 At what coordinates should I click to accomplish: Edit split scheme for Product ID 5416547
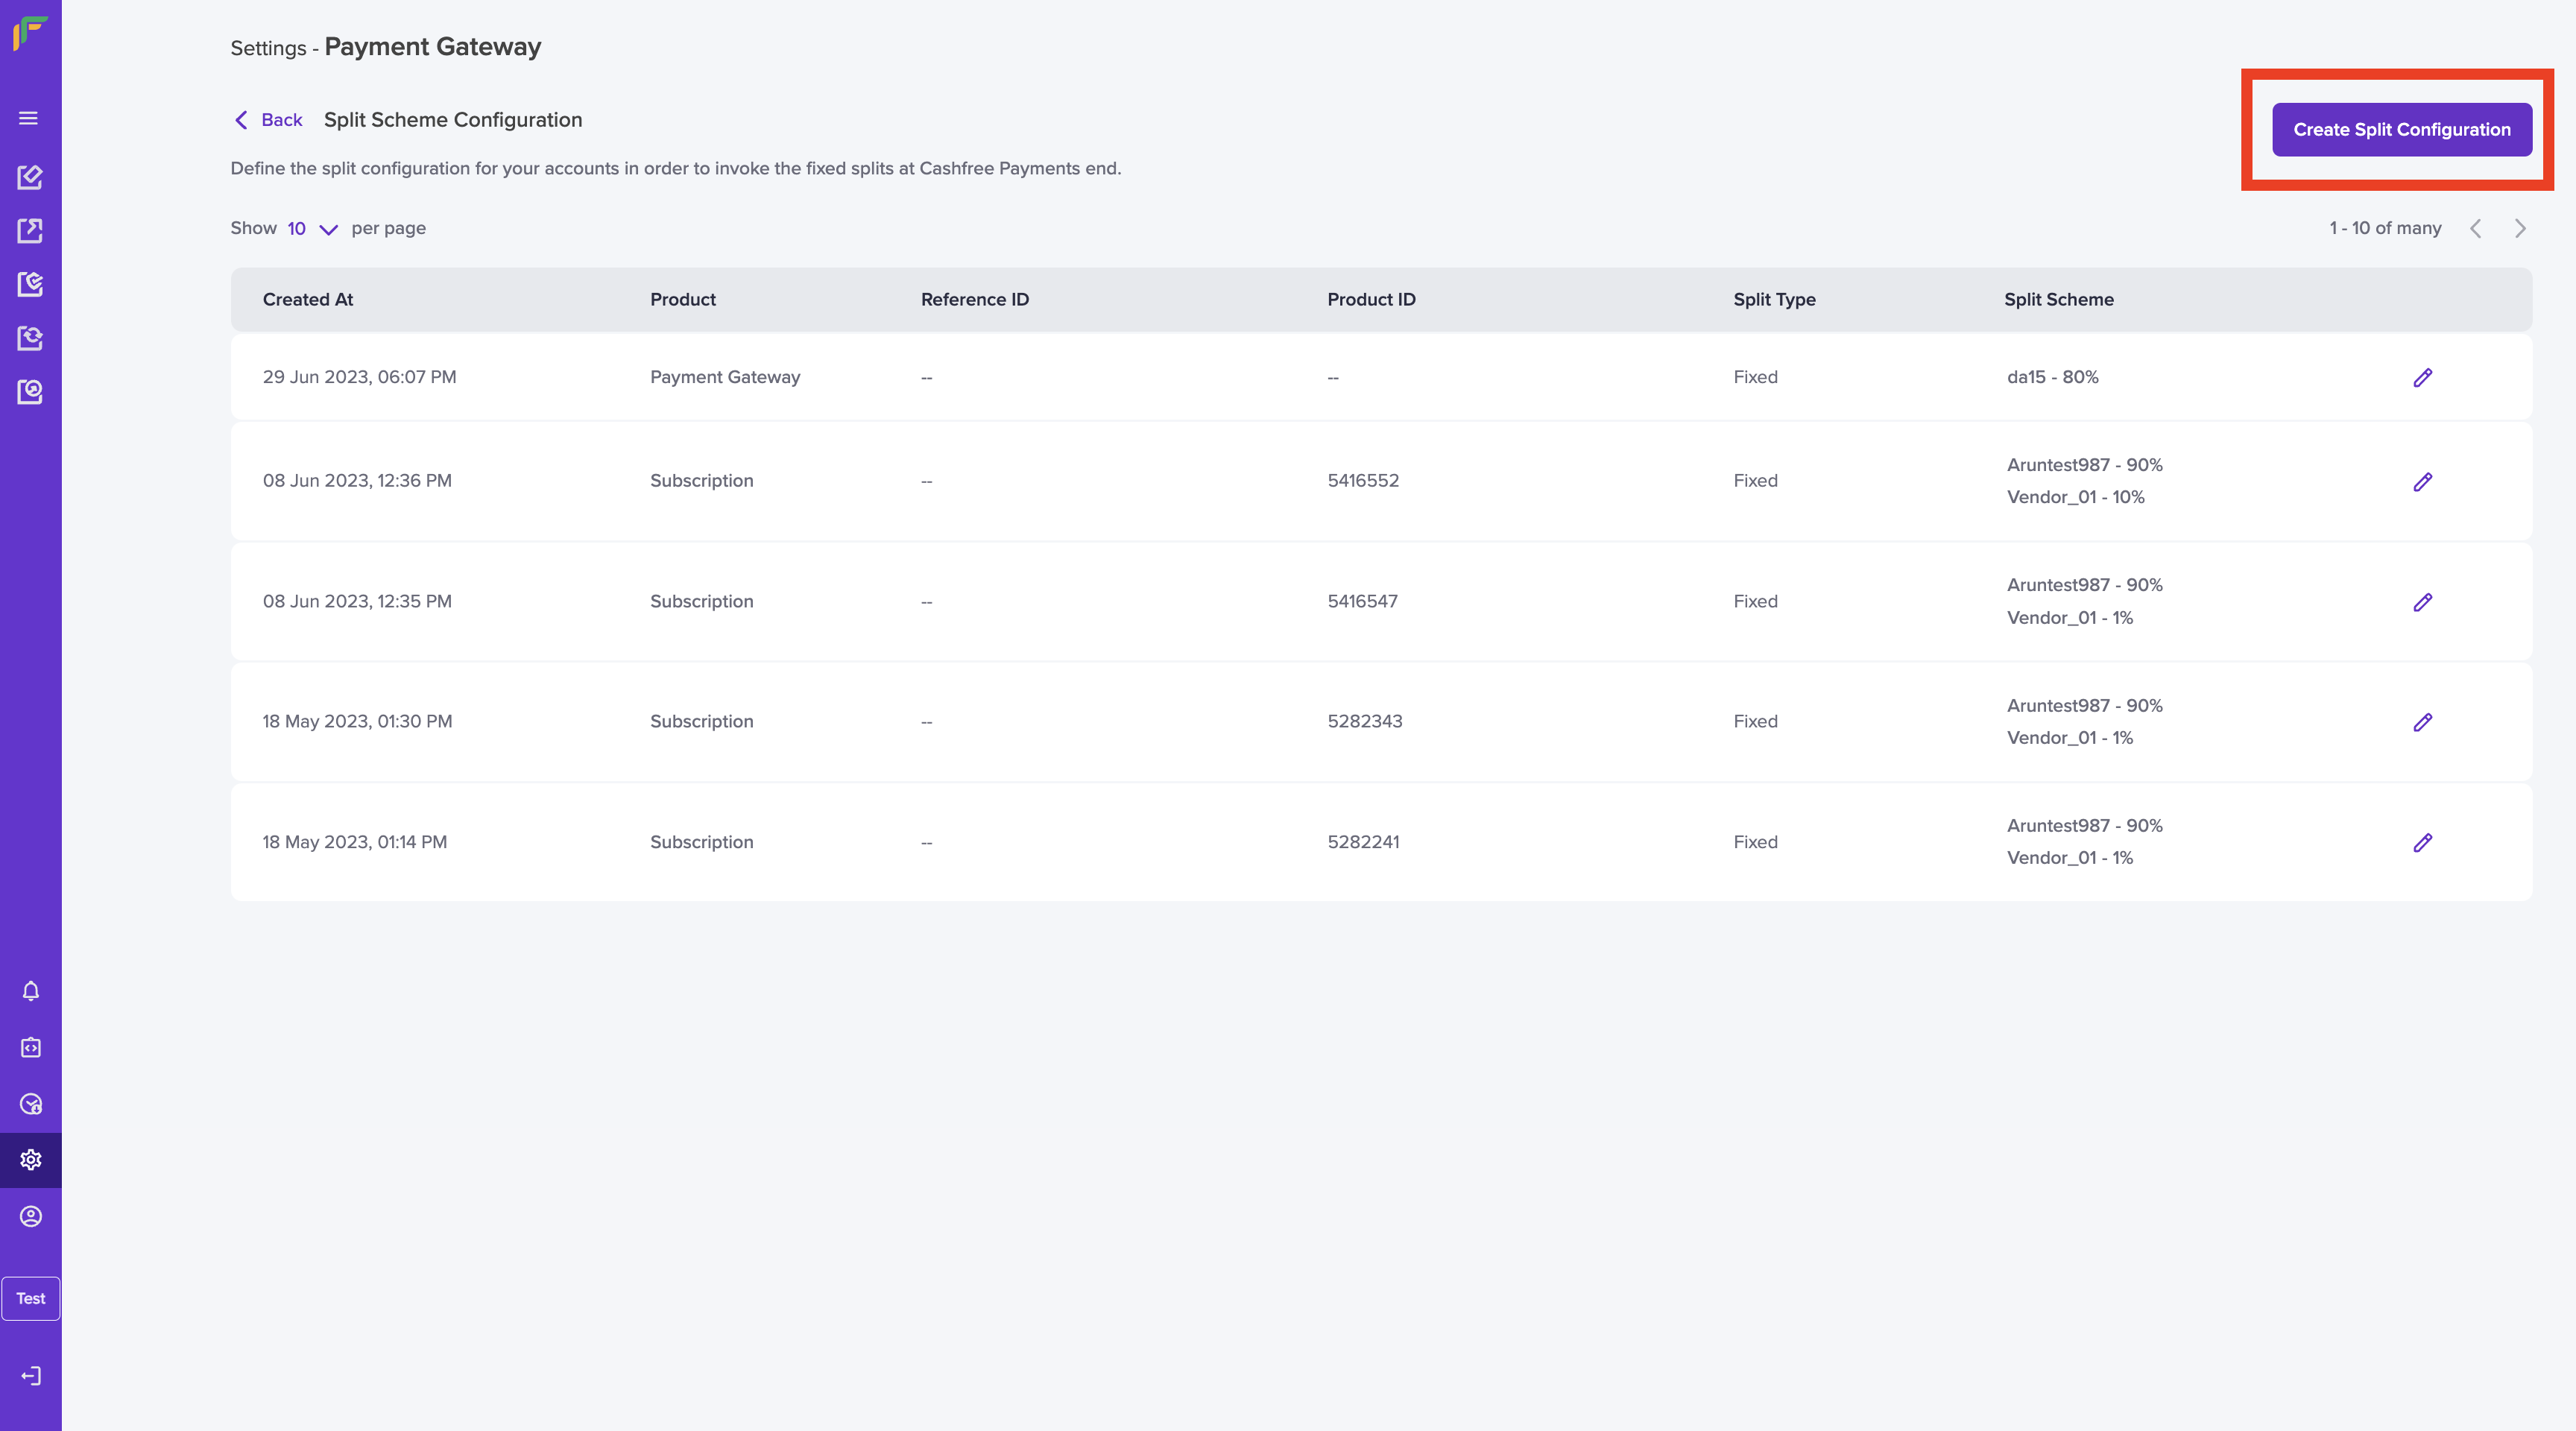click(x=2422, y=602)
